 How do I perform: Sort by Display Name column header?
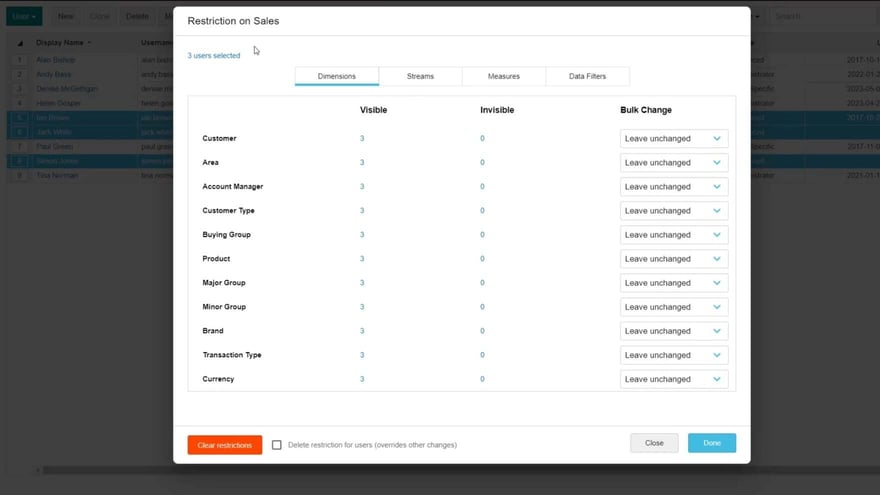60,43
